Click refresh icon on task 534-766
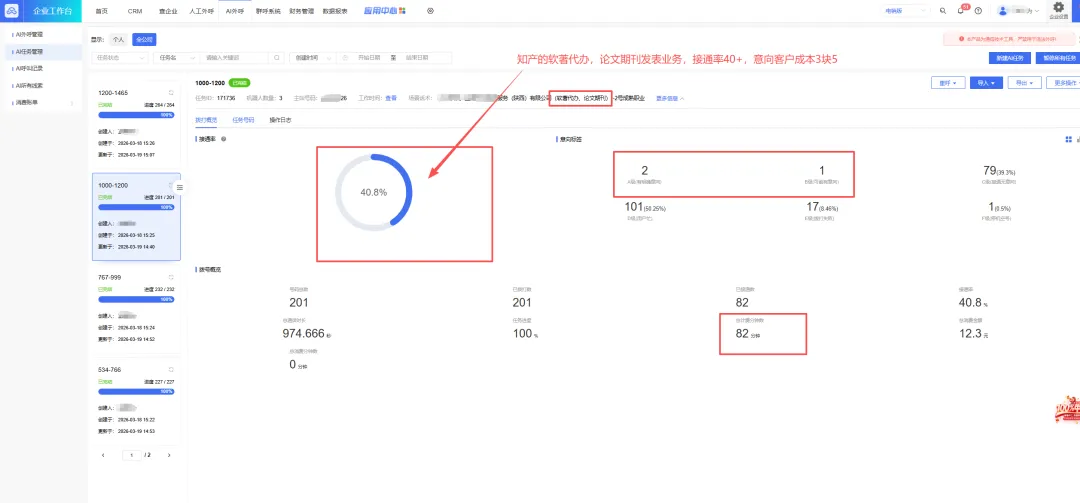 point(171,369)
